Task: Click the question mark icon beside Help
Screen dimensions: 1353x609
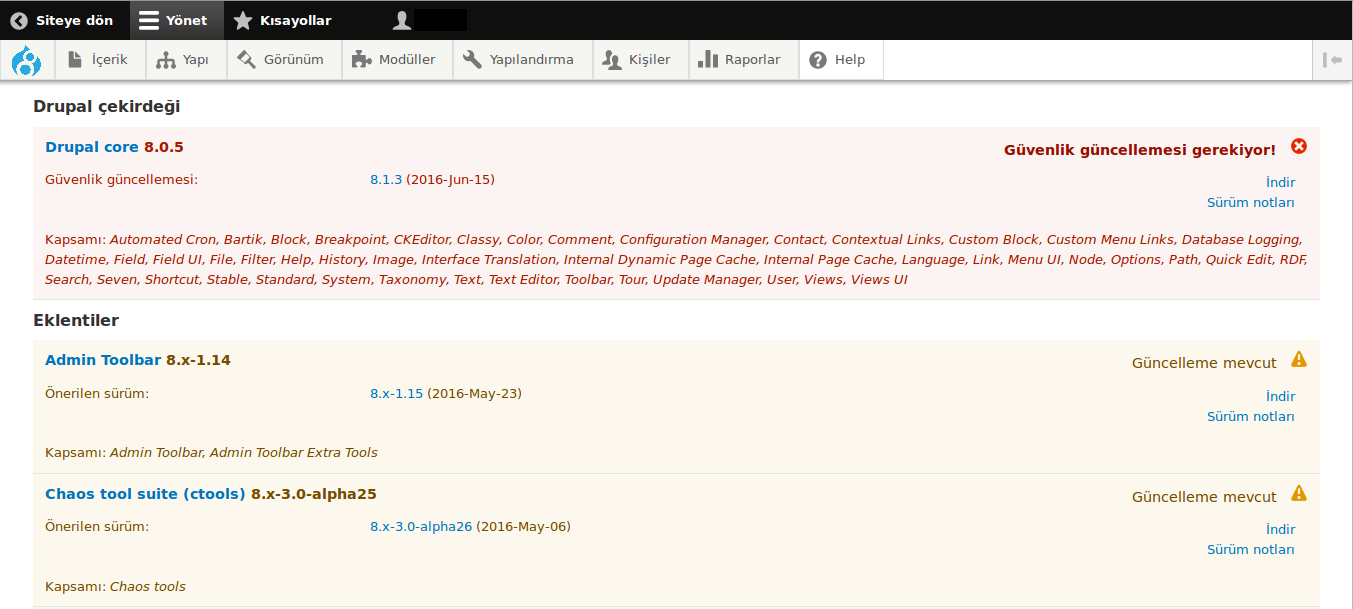Action: [x=818, y=60]
